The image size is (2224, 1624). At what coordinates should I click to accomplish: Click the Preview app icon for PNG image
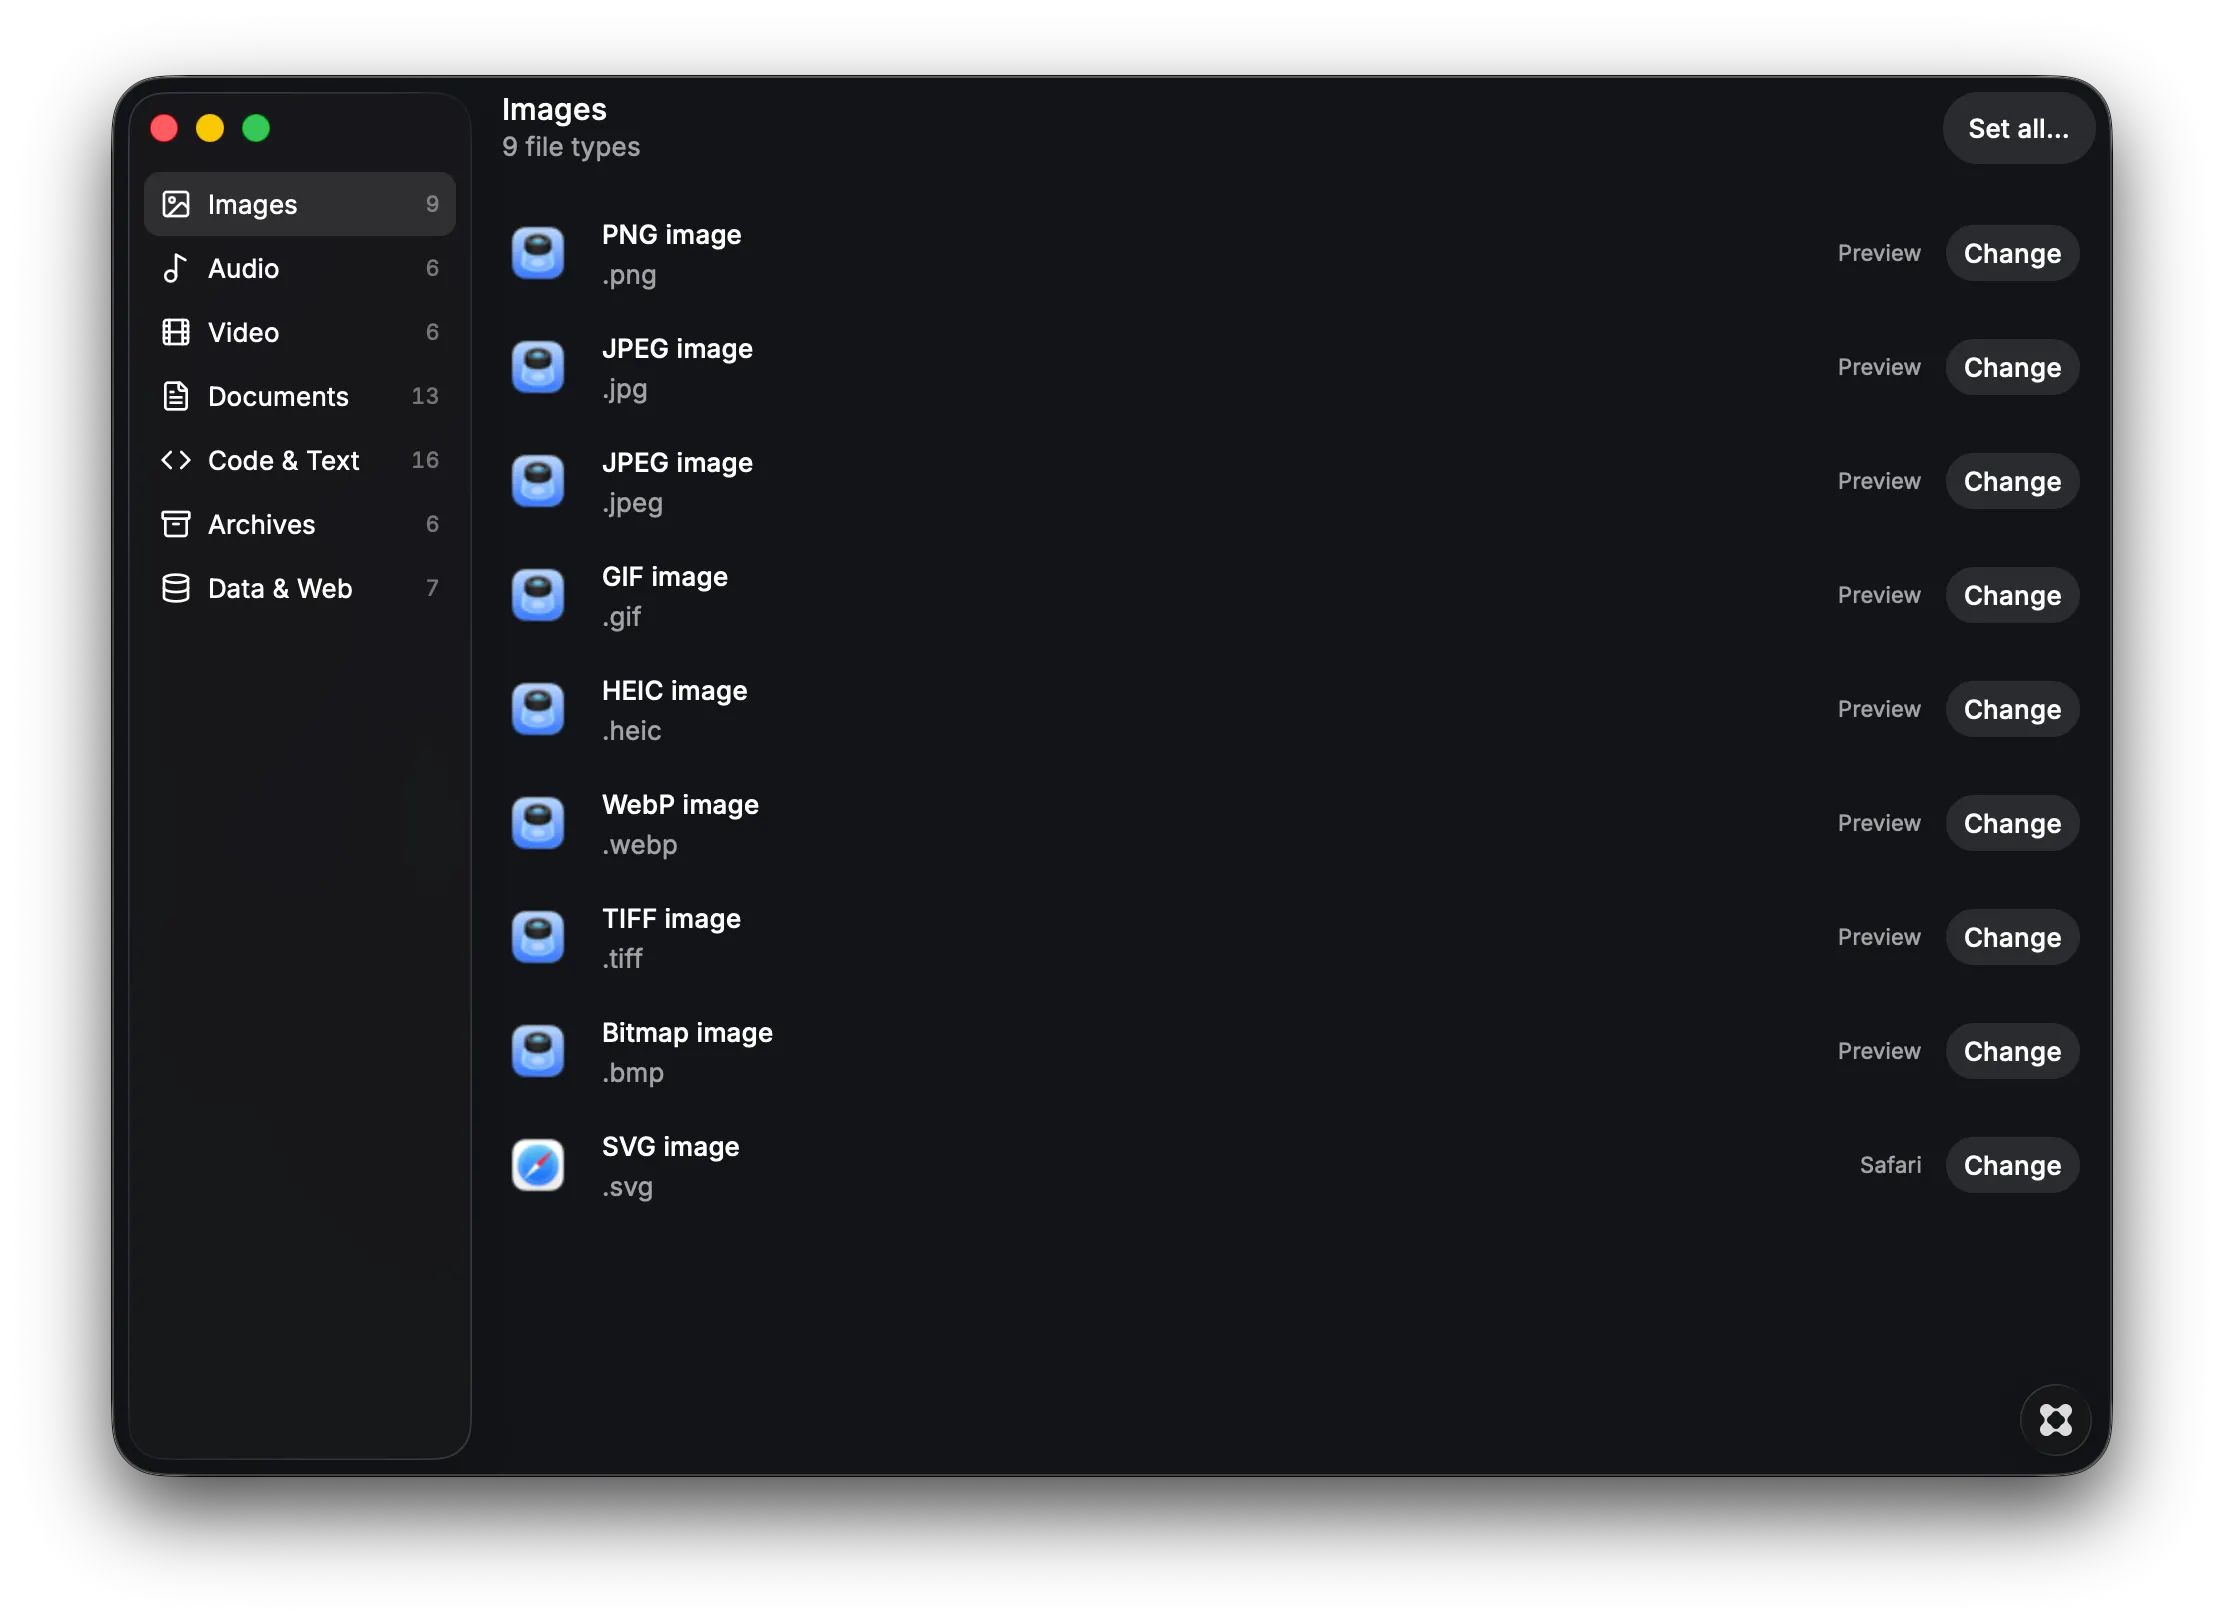click(x=538, y=253)
